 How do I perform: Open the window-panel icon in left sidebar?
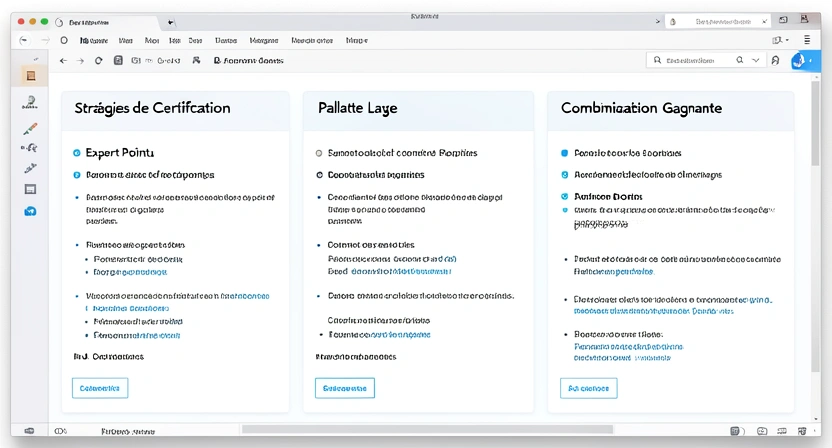30,189
